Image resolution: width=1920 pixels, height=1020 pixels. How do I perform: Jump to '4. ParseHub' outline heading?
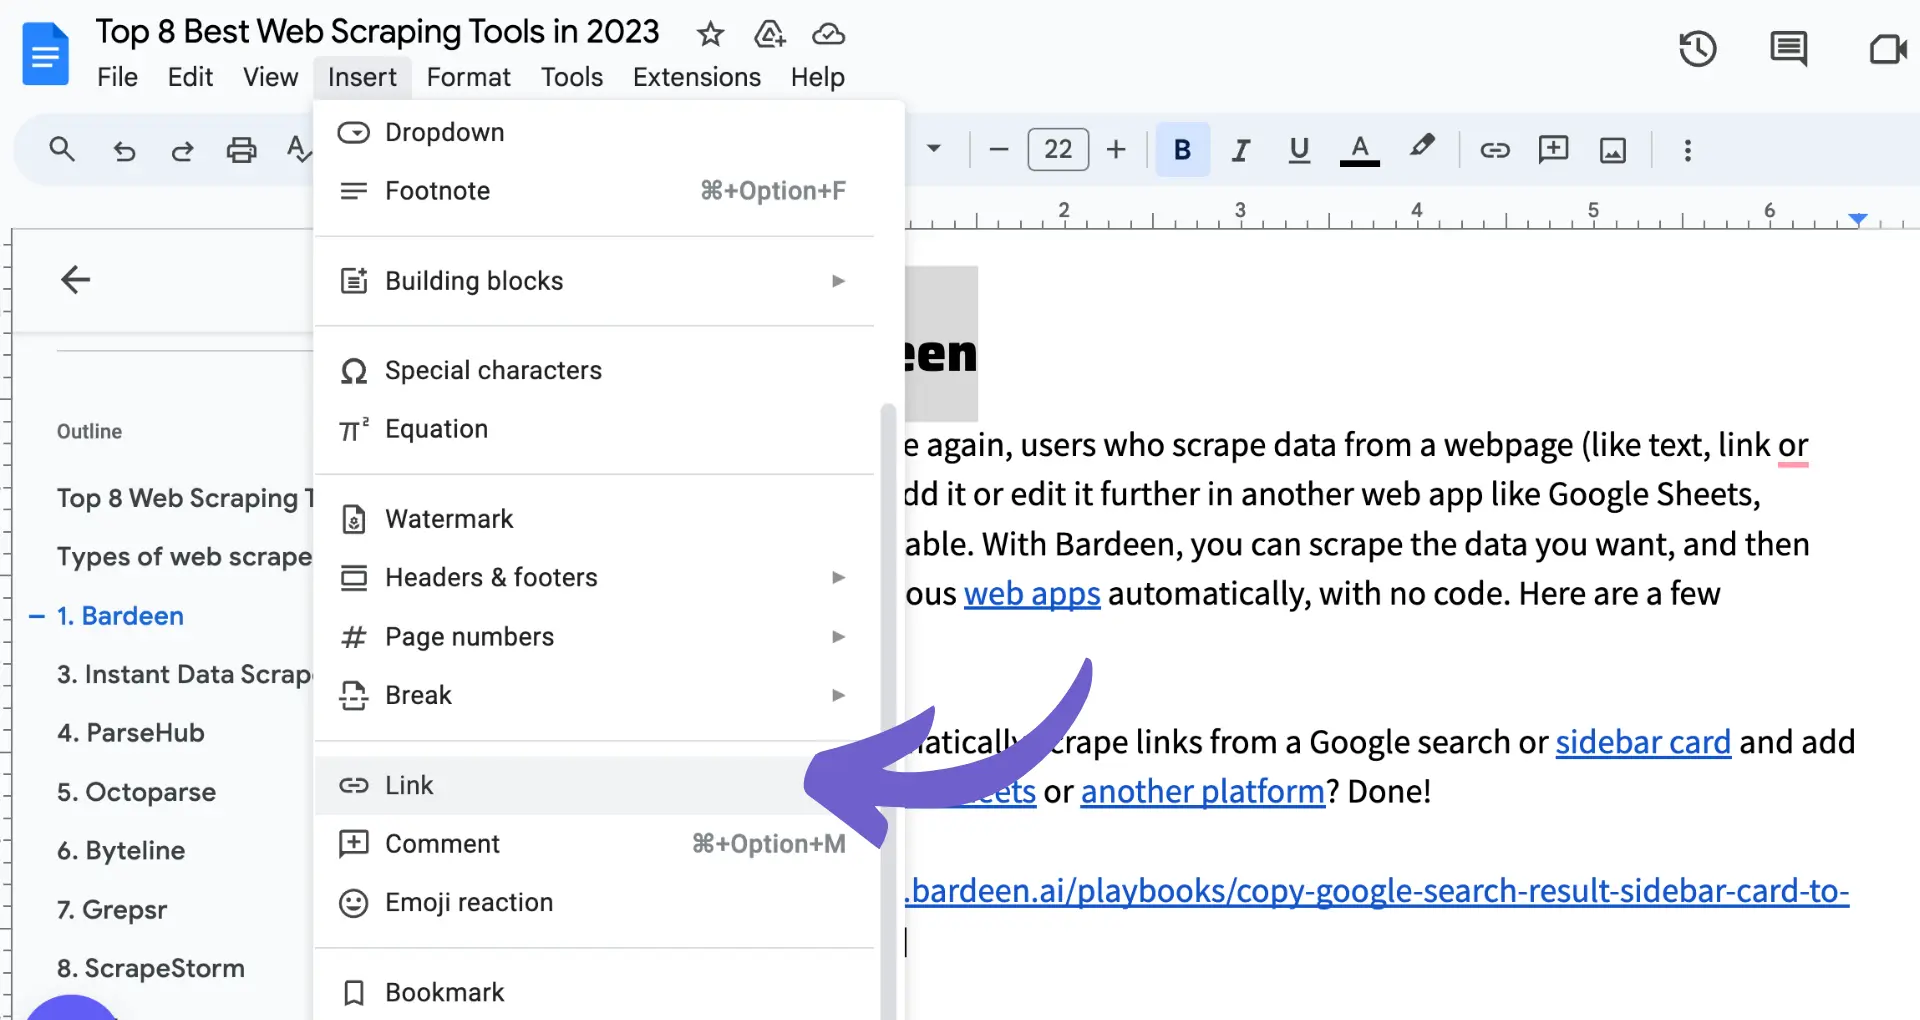(131, 733)
